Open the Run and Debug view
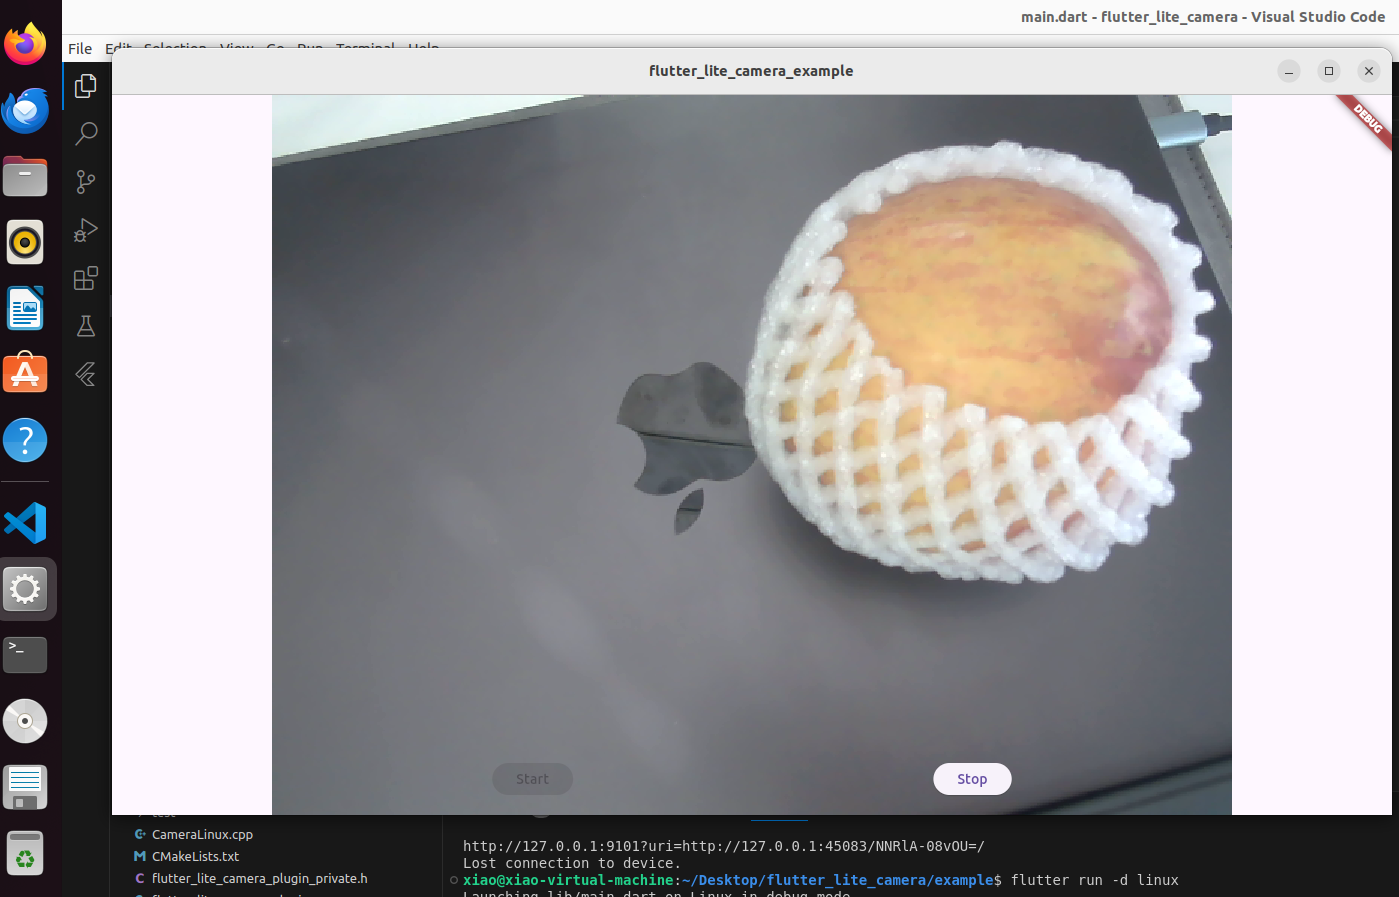The image size is (1399, 897). (x=86, y=230)
